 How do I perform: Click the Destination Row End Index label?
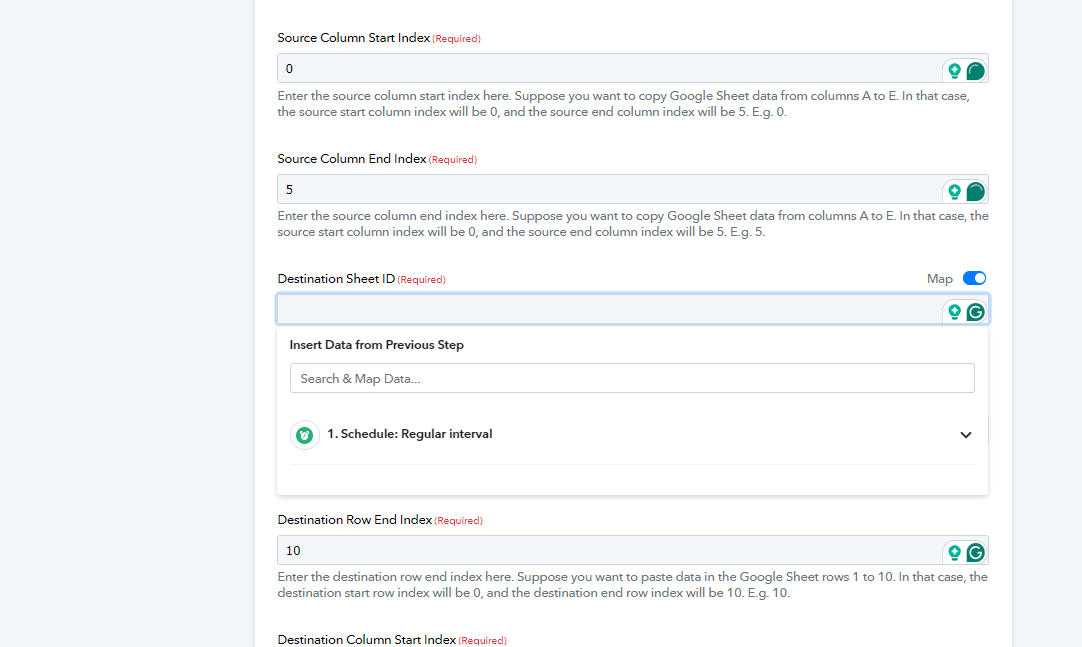pos(355,519)
